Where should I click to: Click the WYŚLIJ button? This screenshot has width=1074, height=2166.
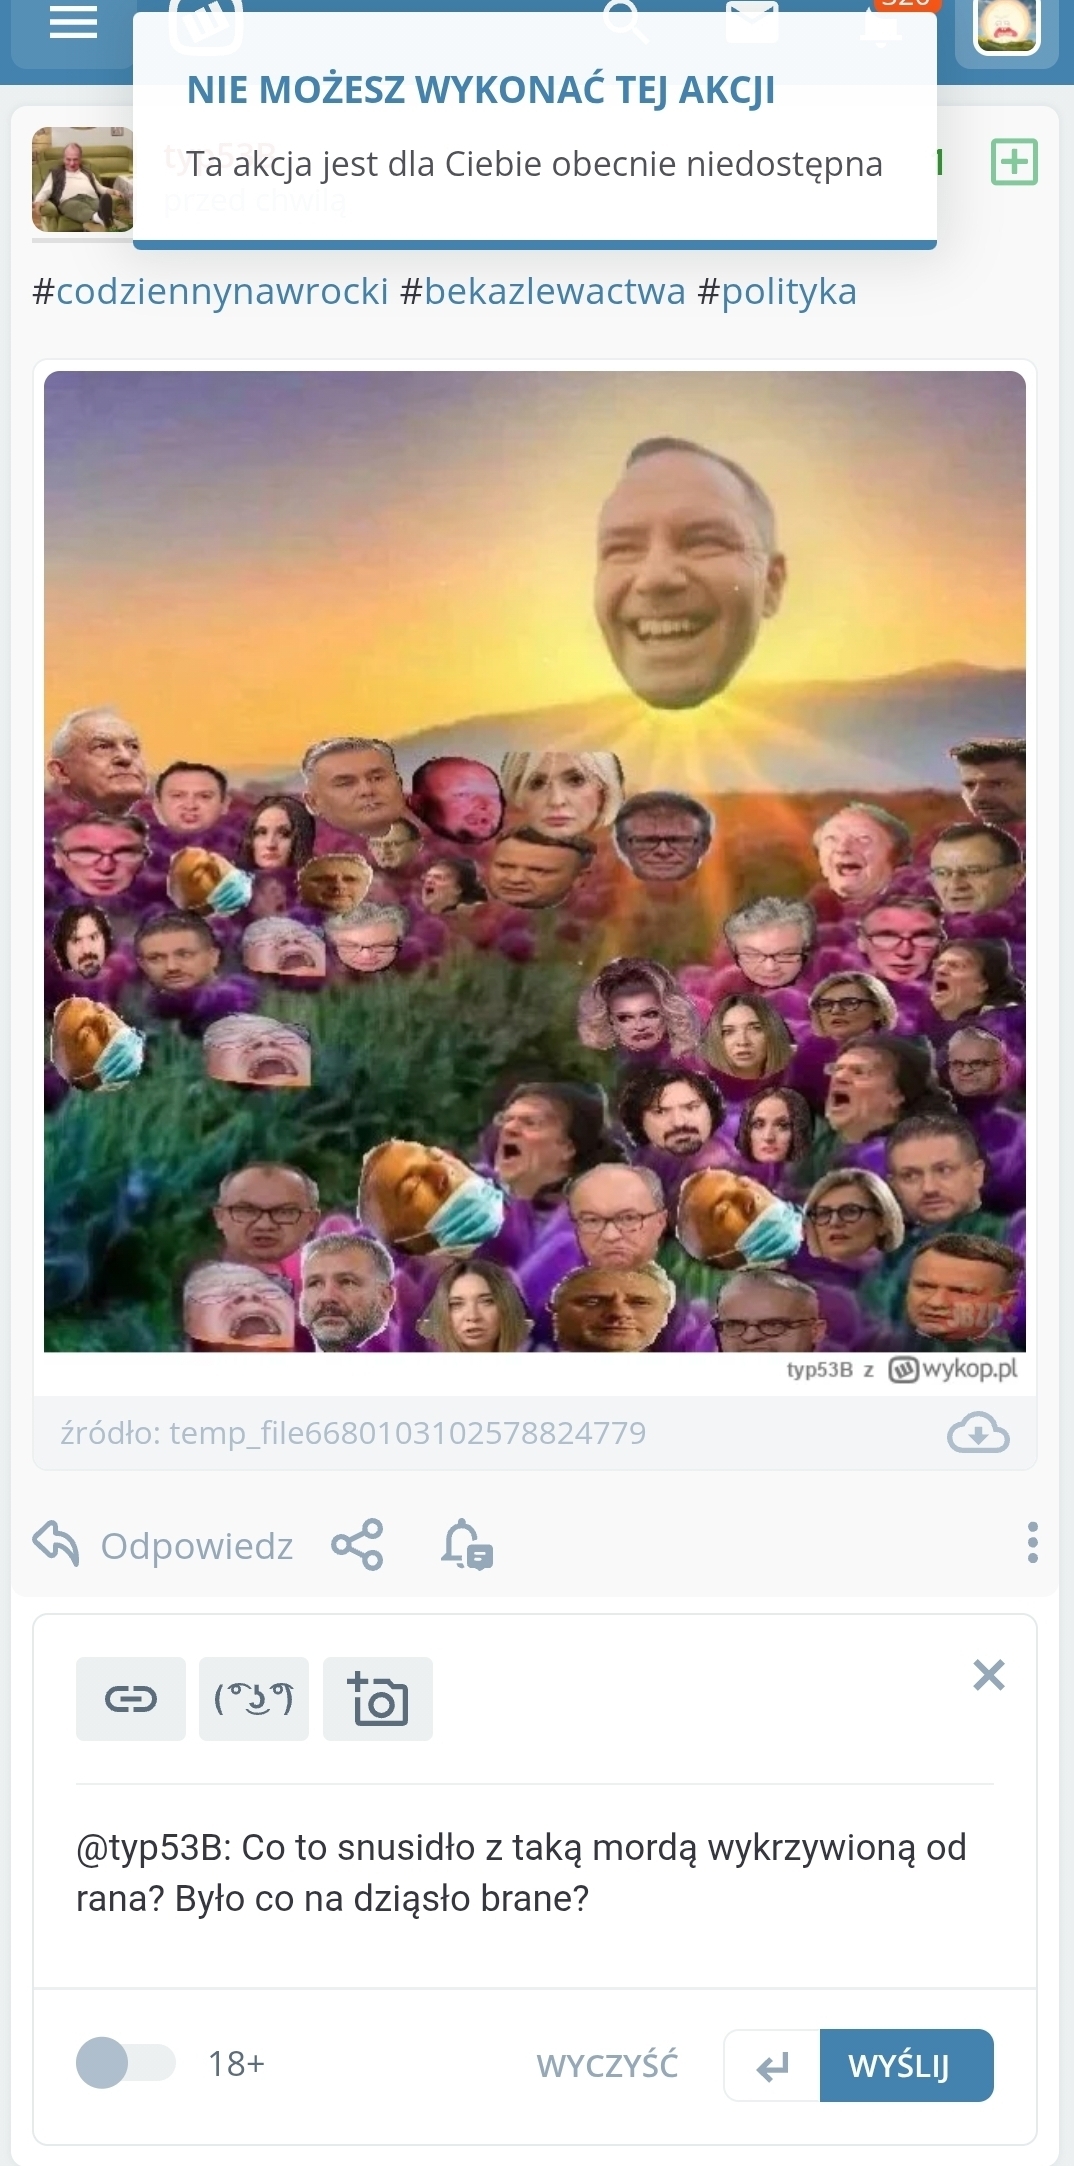907,2065
